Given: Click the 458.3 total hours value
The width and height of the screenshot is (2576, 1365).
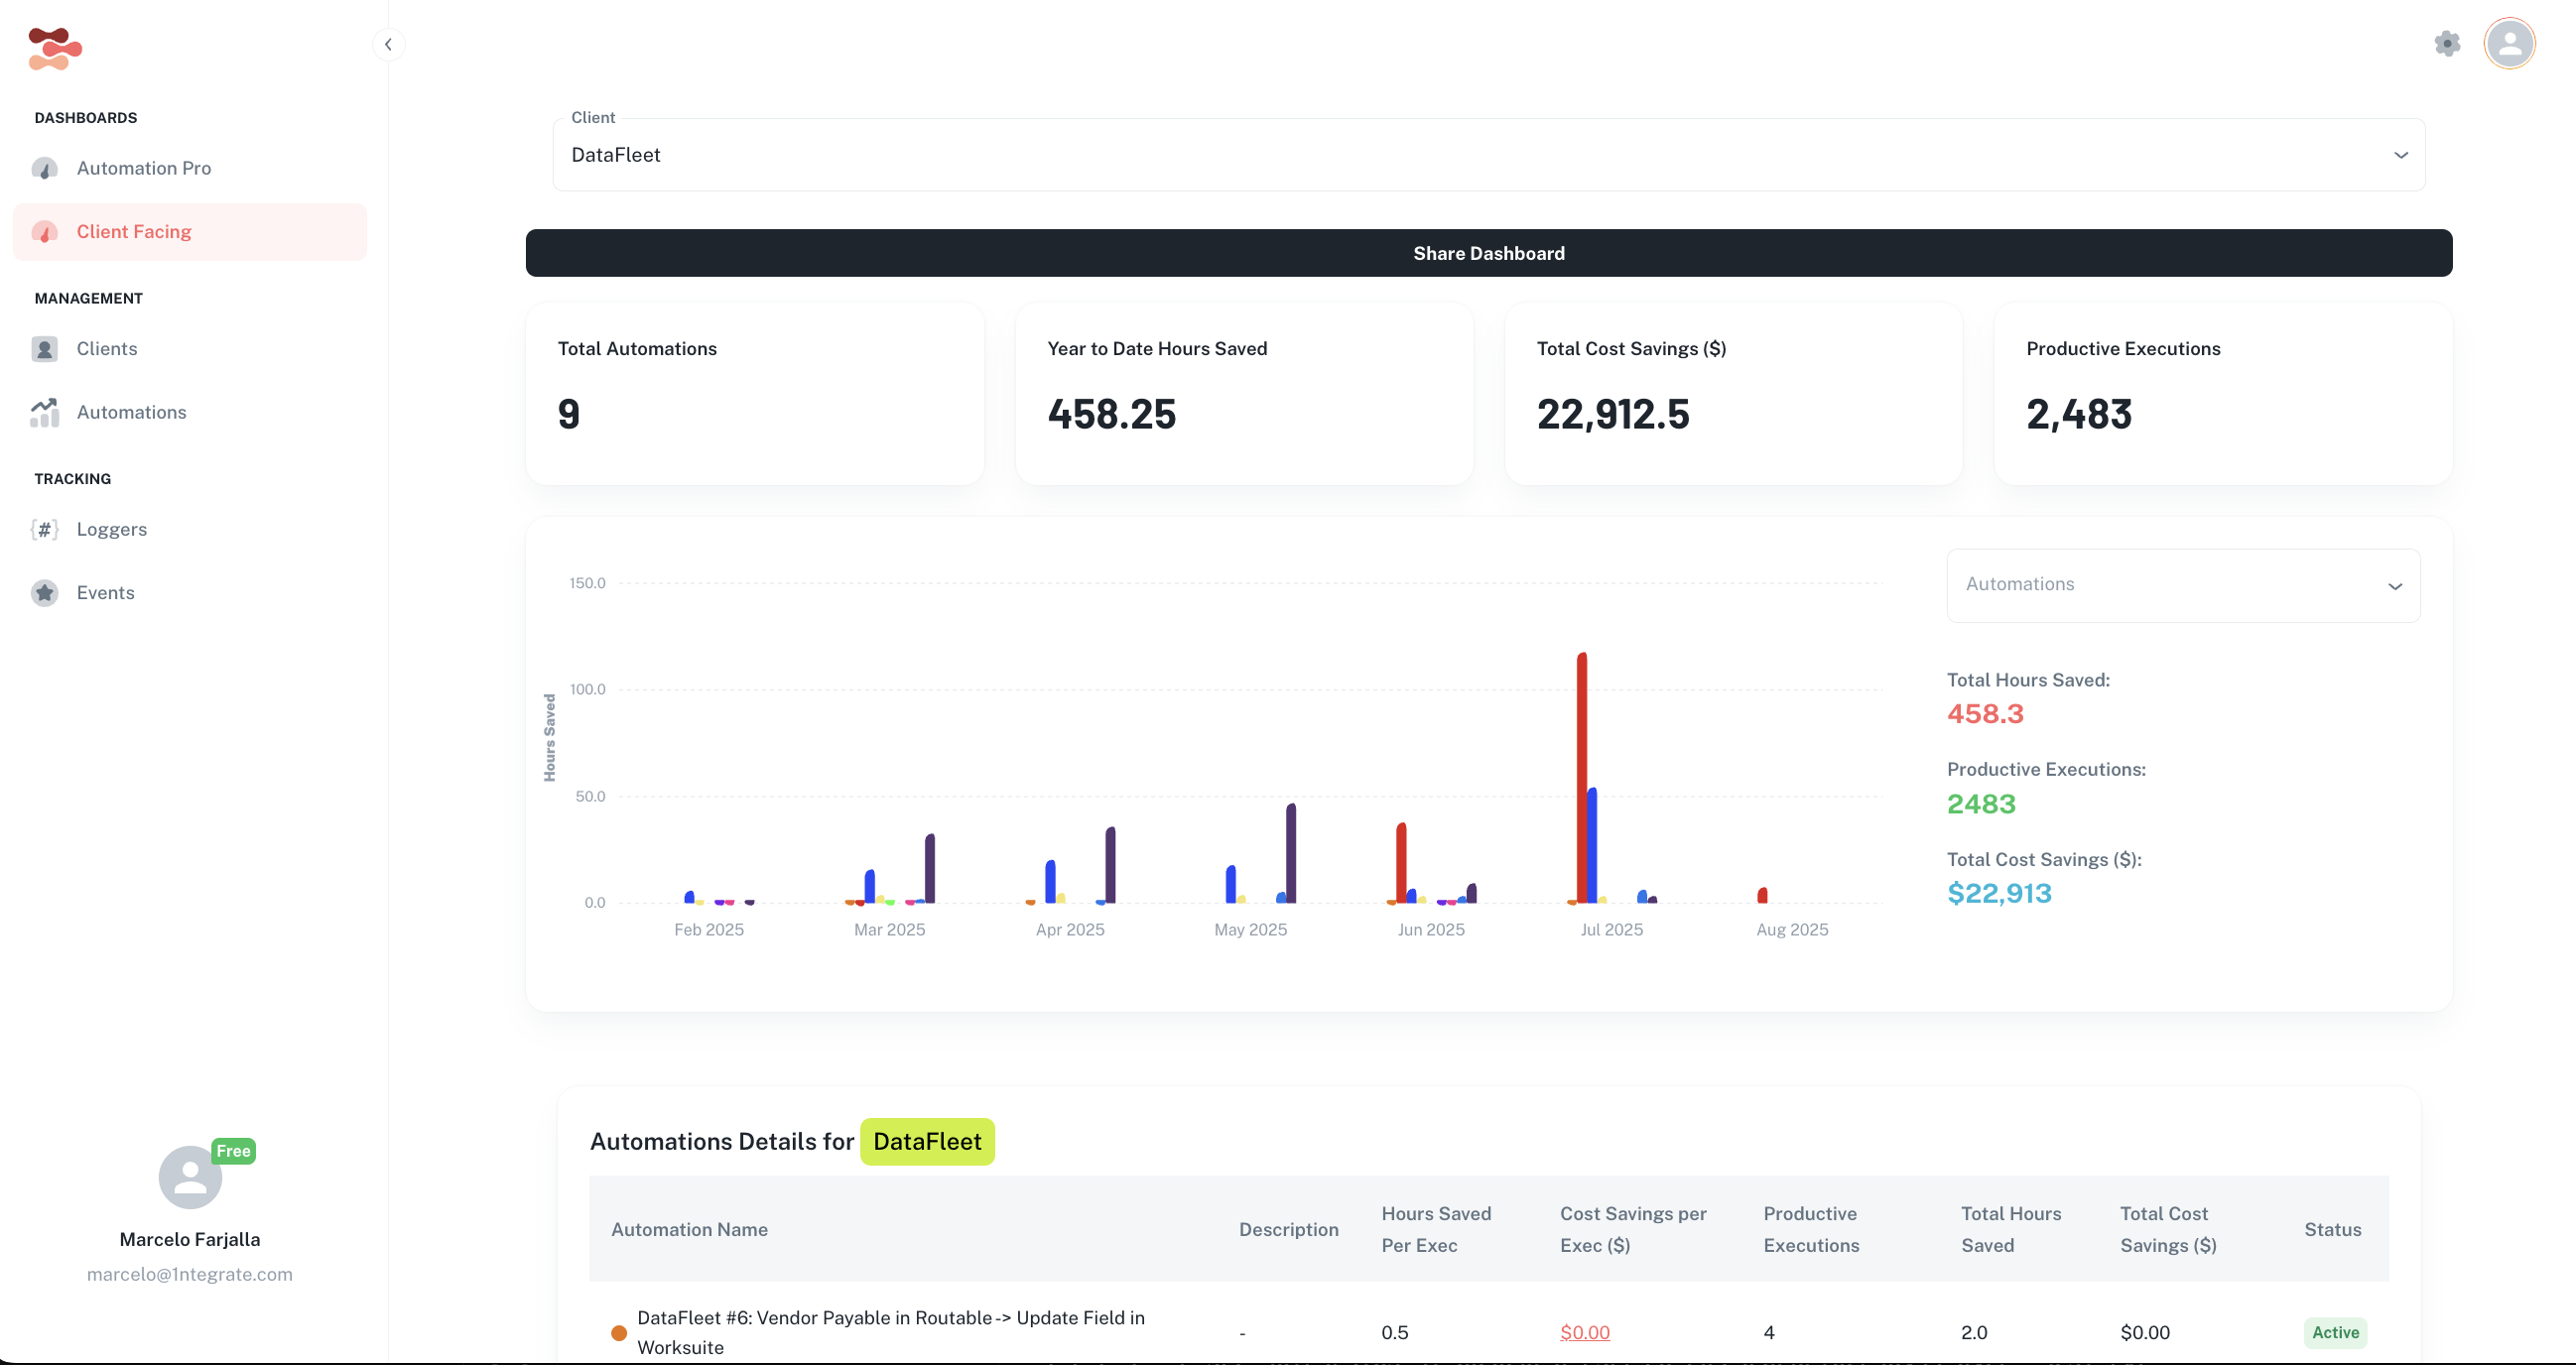Looking at the screenshot, I should (1984, 714).
